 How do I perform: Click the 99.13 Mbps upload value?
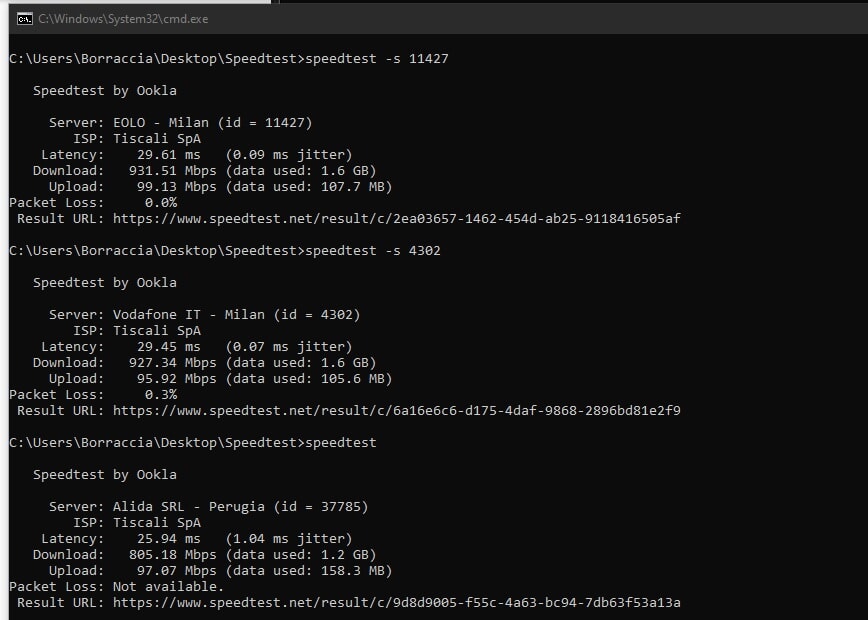pyautogui.click(x=177, y=187)
